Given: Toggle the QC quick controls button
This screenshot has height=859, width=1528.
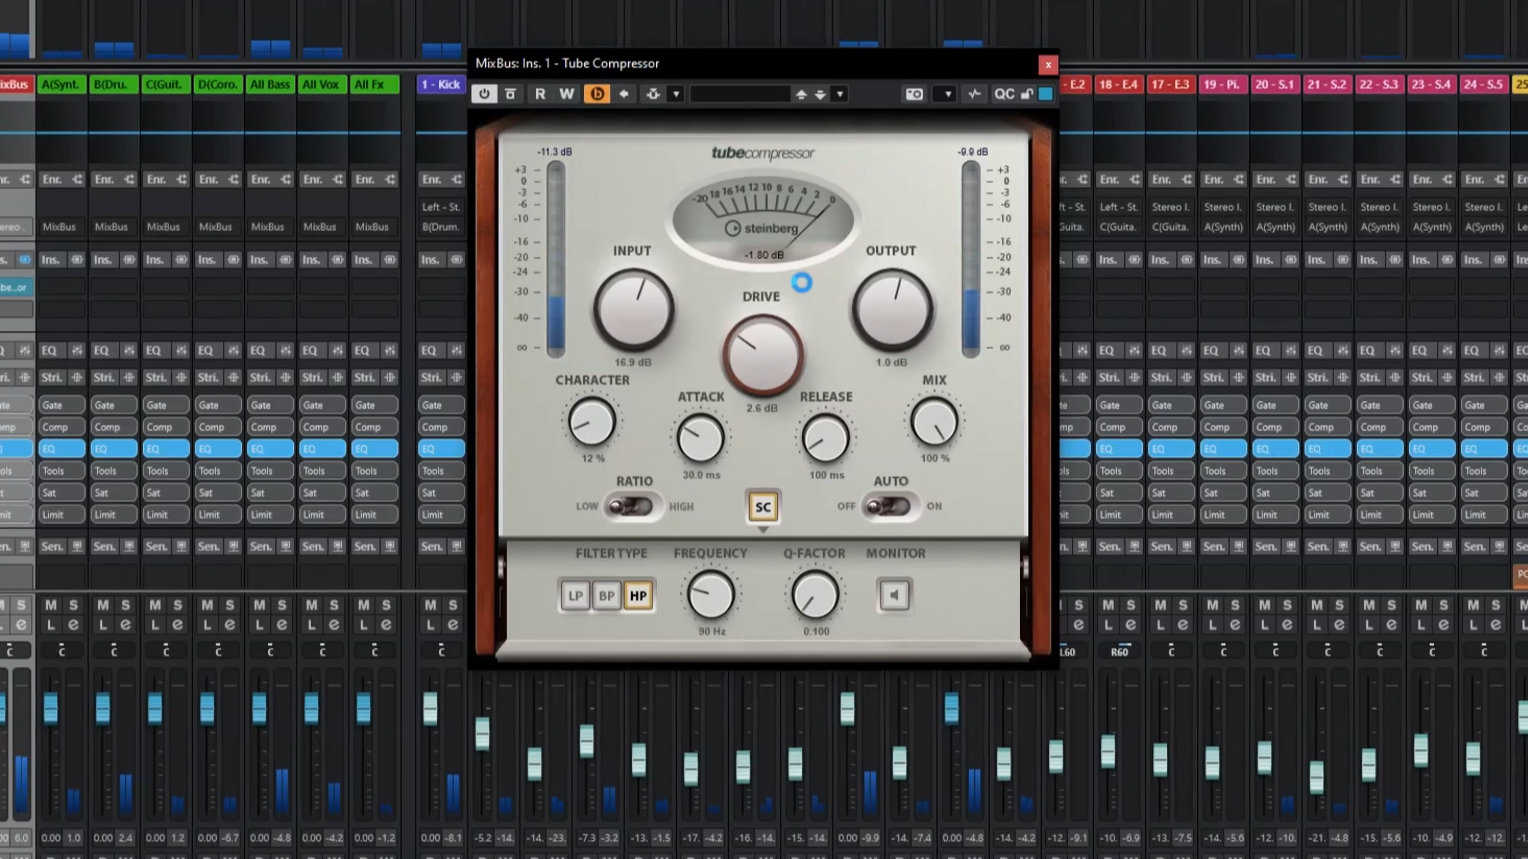Looking at the screenshot, I should [1004, 94].
